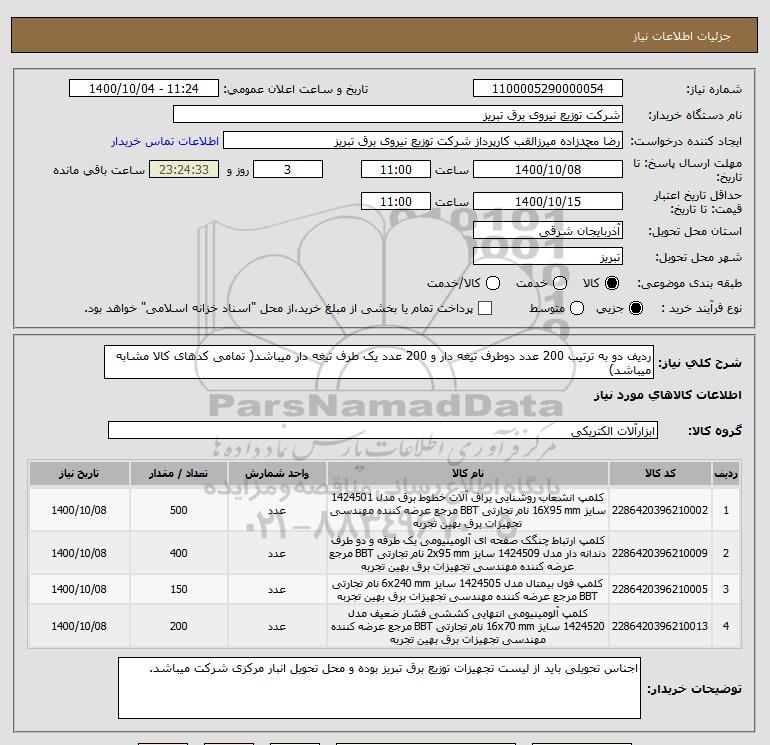This screenshot has width=770, height=745.
Task: Click the response deadline date 1400/10/08 field
Action: 548,169
